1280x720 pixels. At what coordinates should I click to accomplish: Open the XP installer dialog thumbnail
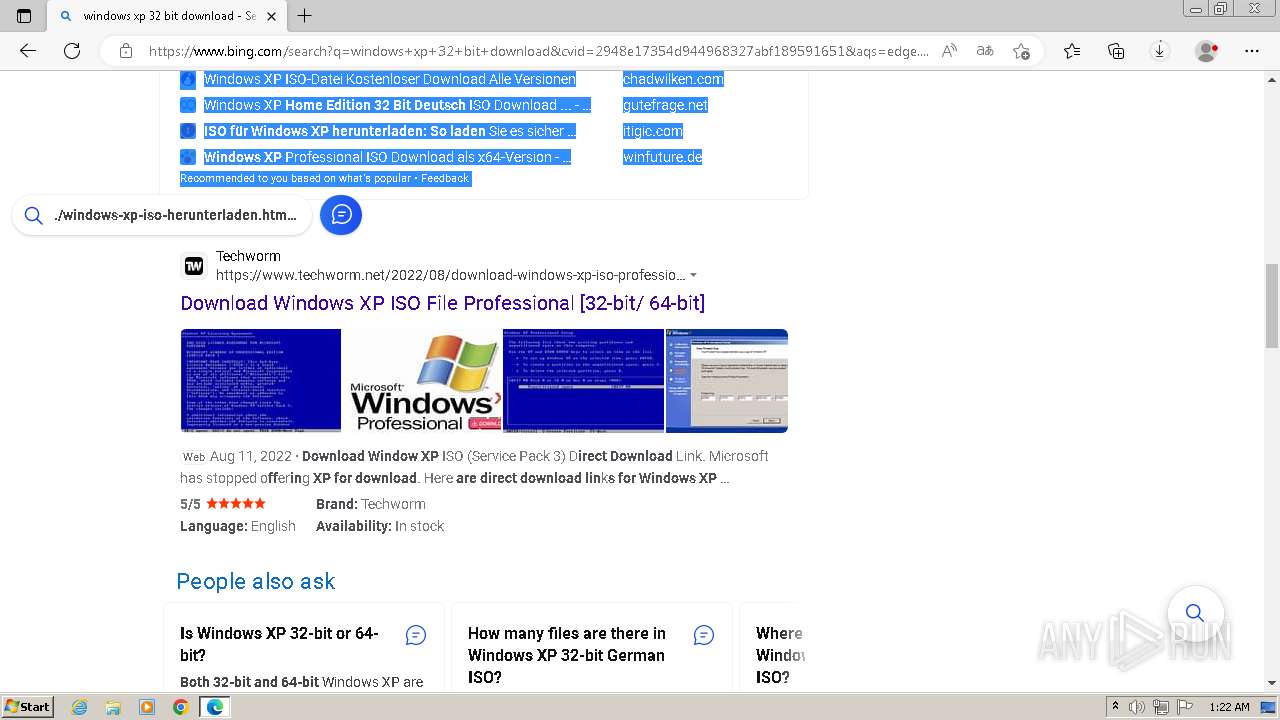click(x=727, y=381)
